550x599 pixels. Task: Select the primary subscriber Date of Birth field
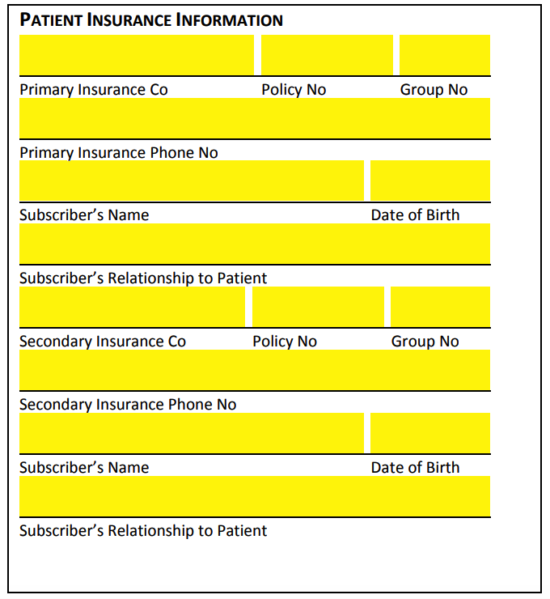(x=430, y=181)
